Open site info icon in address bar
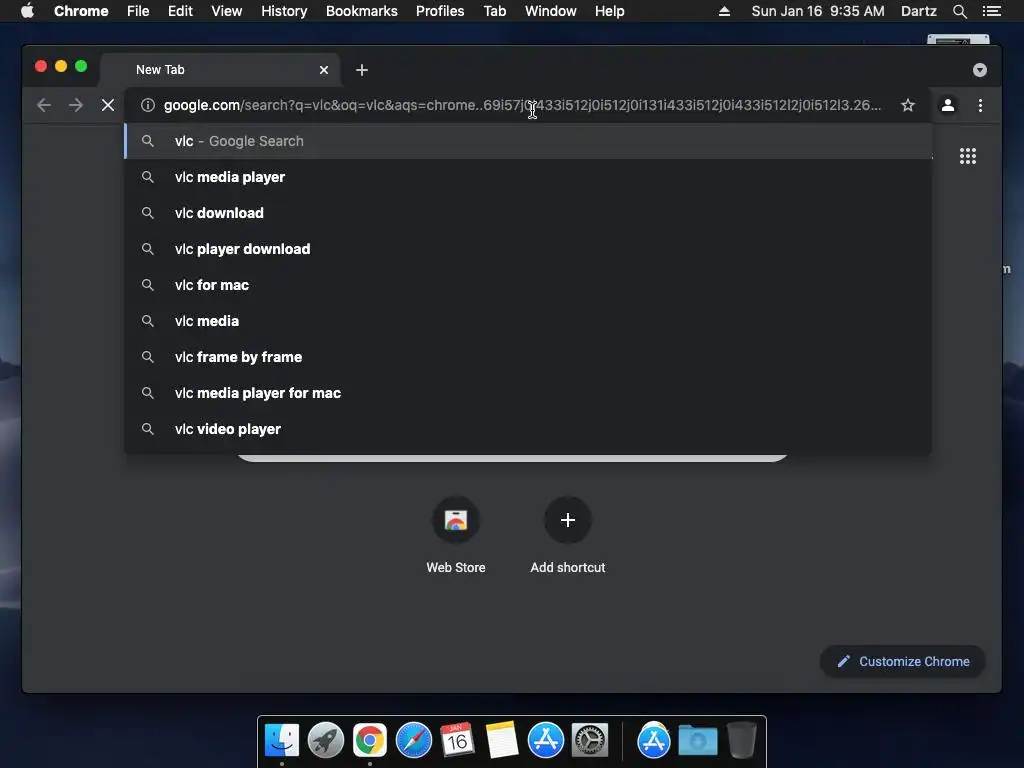Image resolution: width=1024 pixels, height=768 pixels. click(148, 105)
